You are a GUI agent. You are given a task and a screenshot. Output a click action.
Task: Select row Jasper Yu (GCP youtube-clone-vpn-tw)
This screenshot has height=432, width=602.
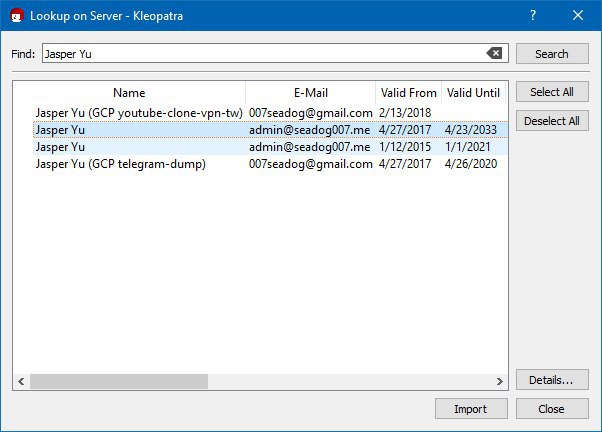270,113
